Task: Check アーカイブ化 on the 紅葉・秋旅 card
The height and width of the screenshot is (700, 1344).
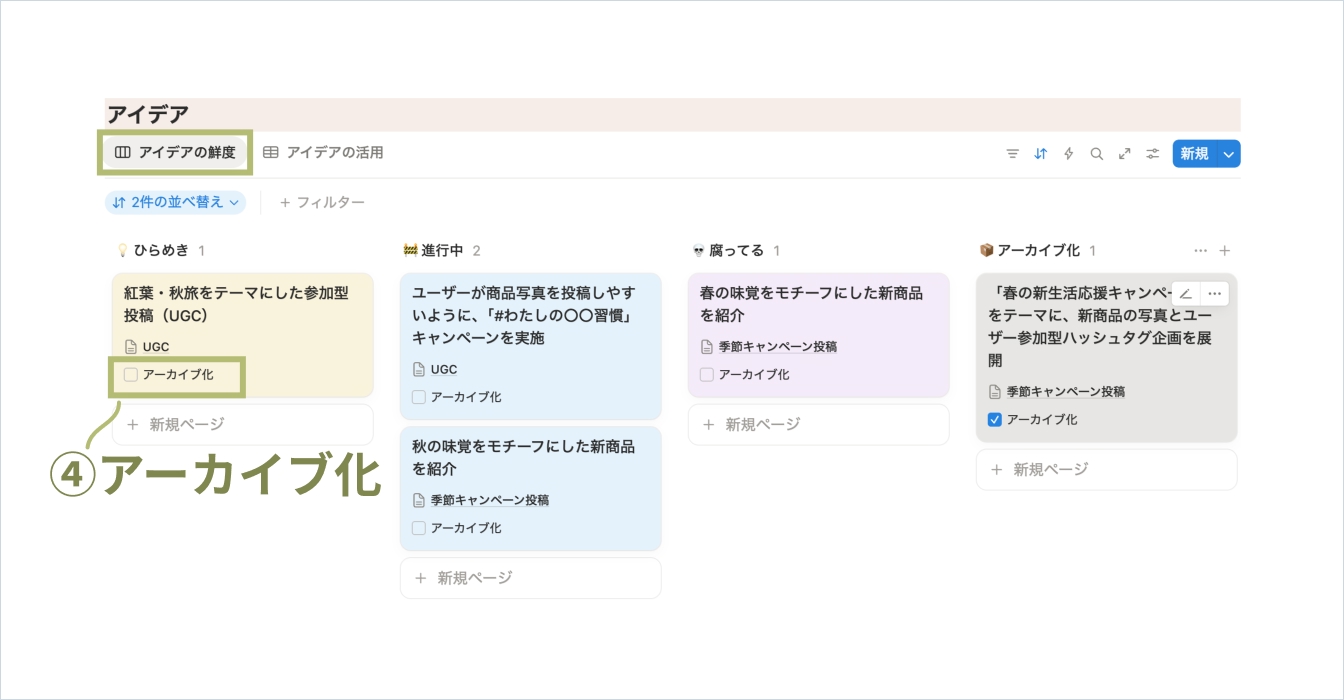Action: click(131, 375)
